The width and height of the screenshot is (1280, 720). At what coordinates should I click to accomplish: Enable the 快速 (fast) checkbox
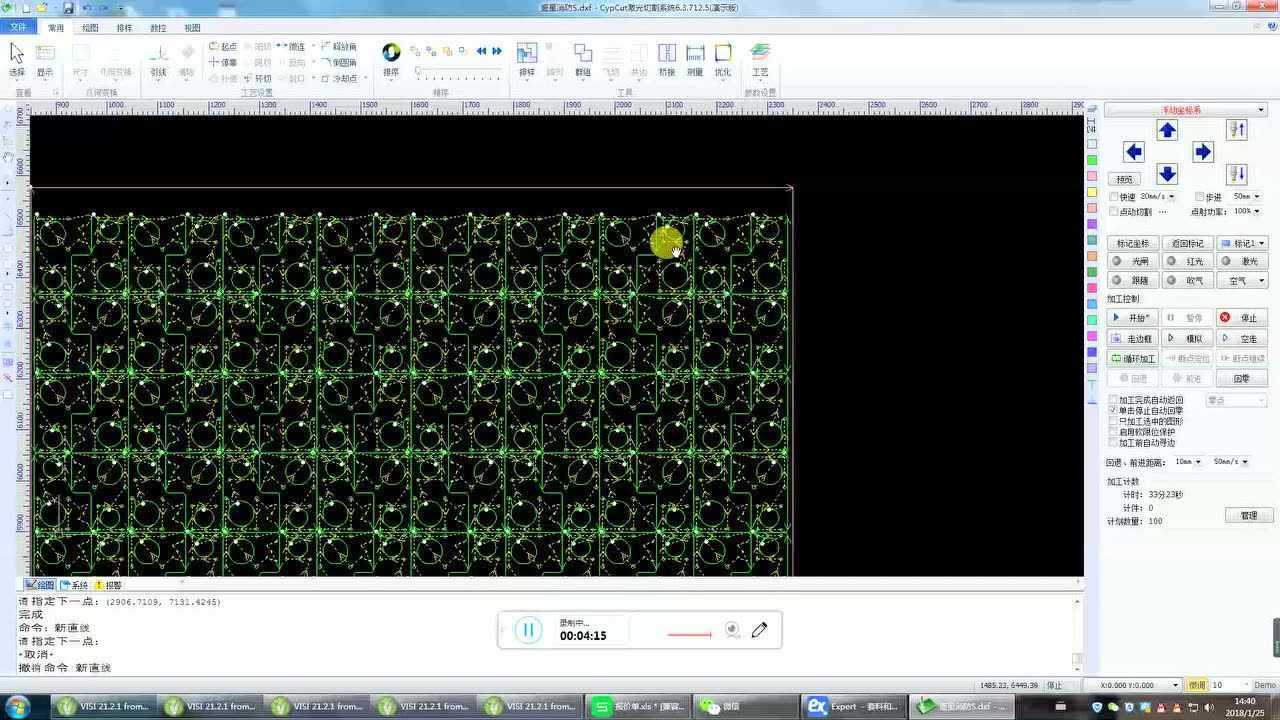1115,197
